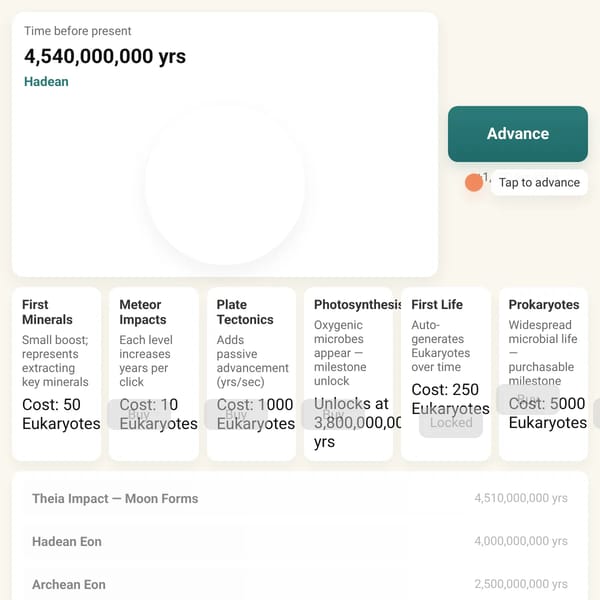Click the Plate Tectonics card title

(x=245, y=312)
